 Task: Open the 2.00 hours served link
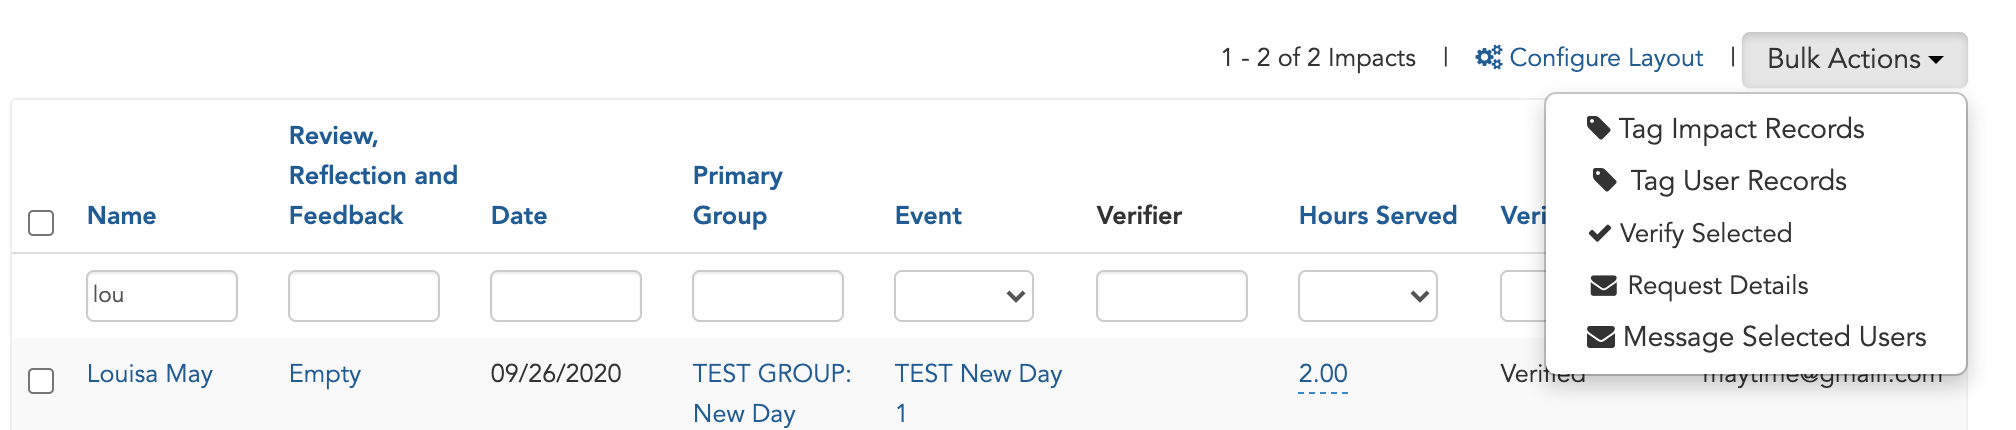pos(1323,374)
